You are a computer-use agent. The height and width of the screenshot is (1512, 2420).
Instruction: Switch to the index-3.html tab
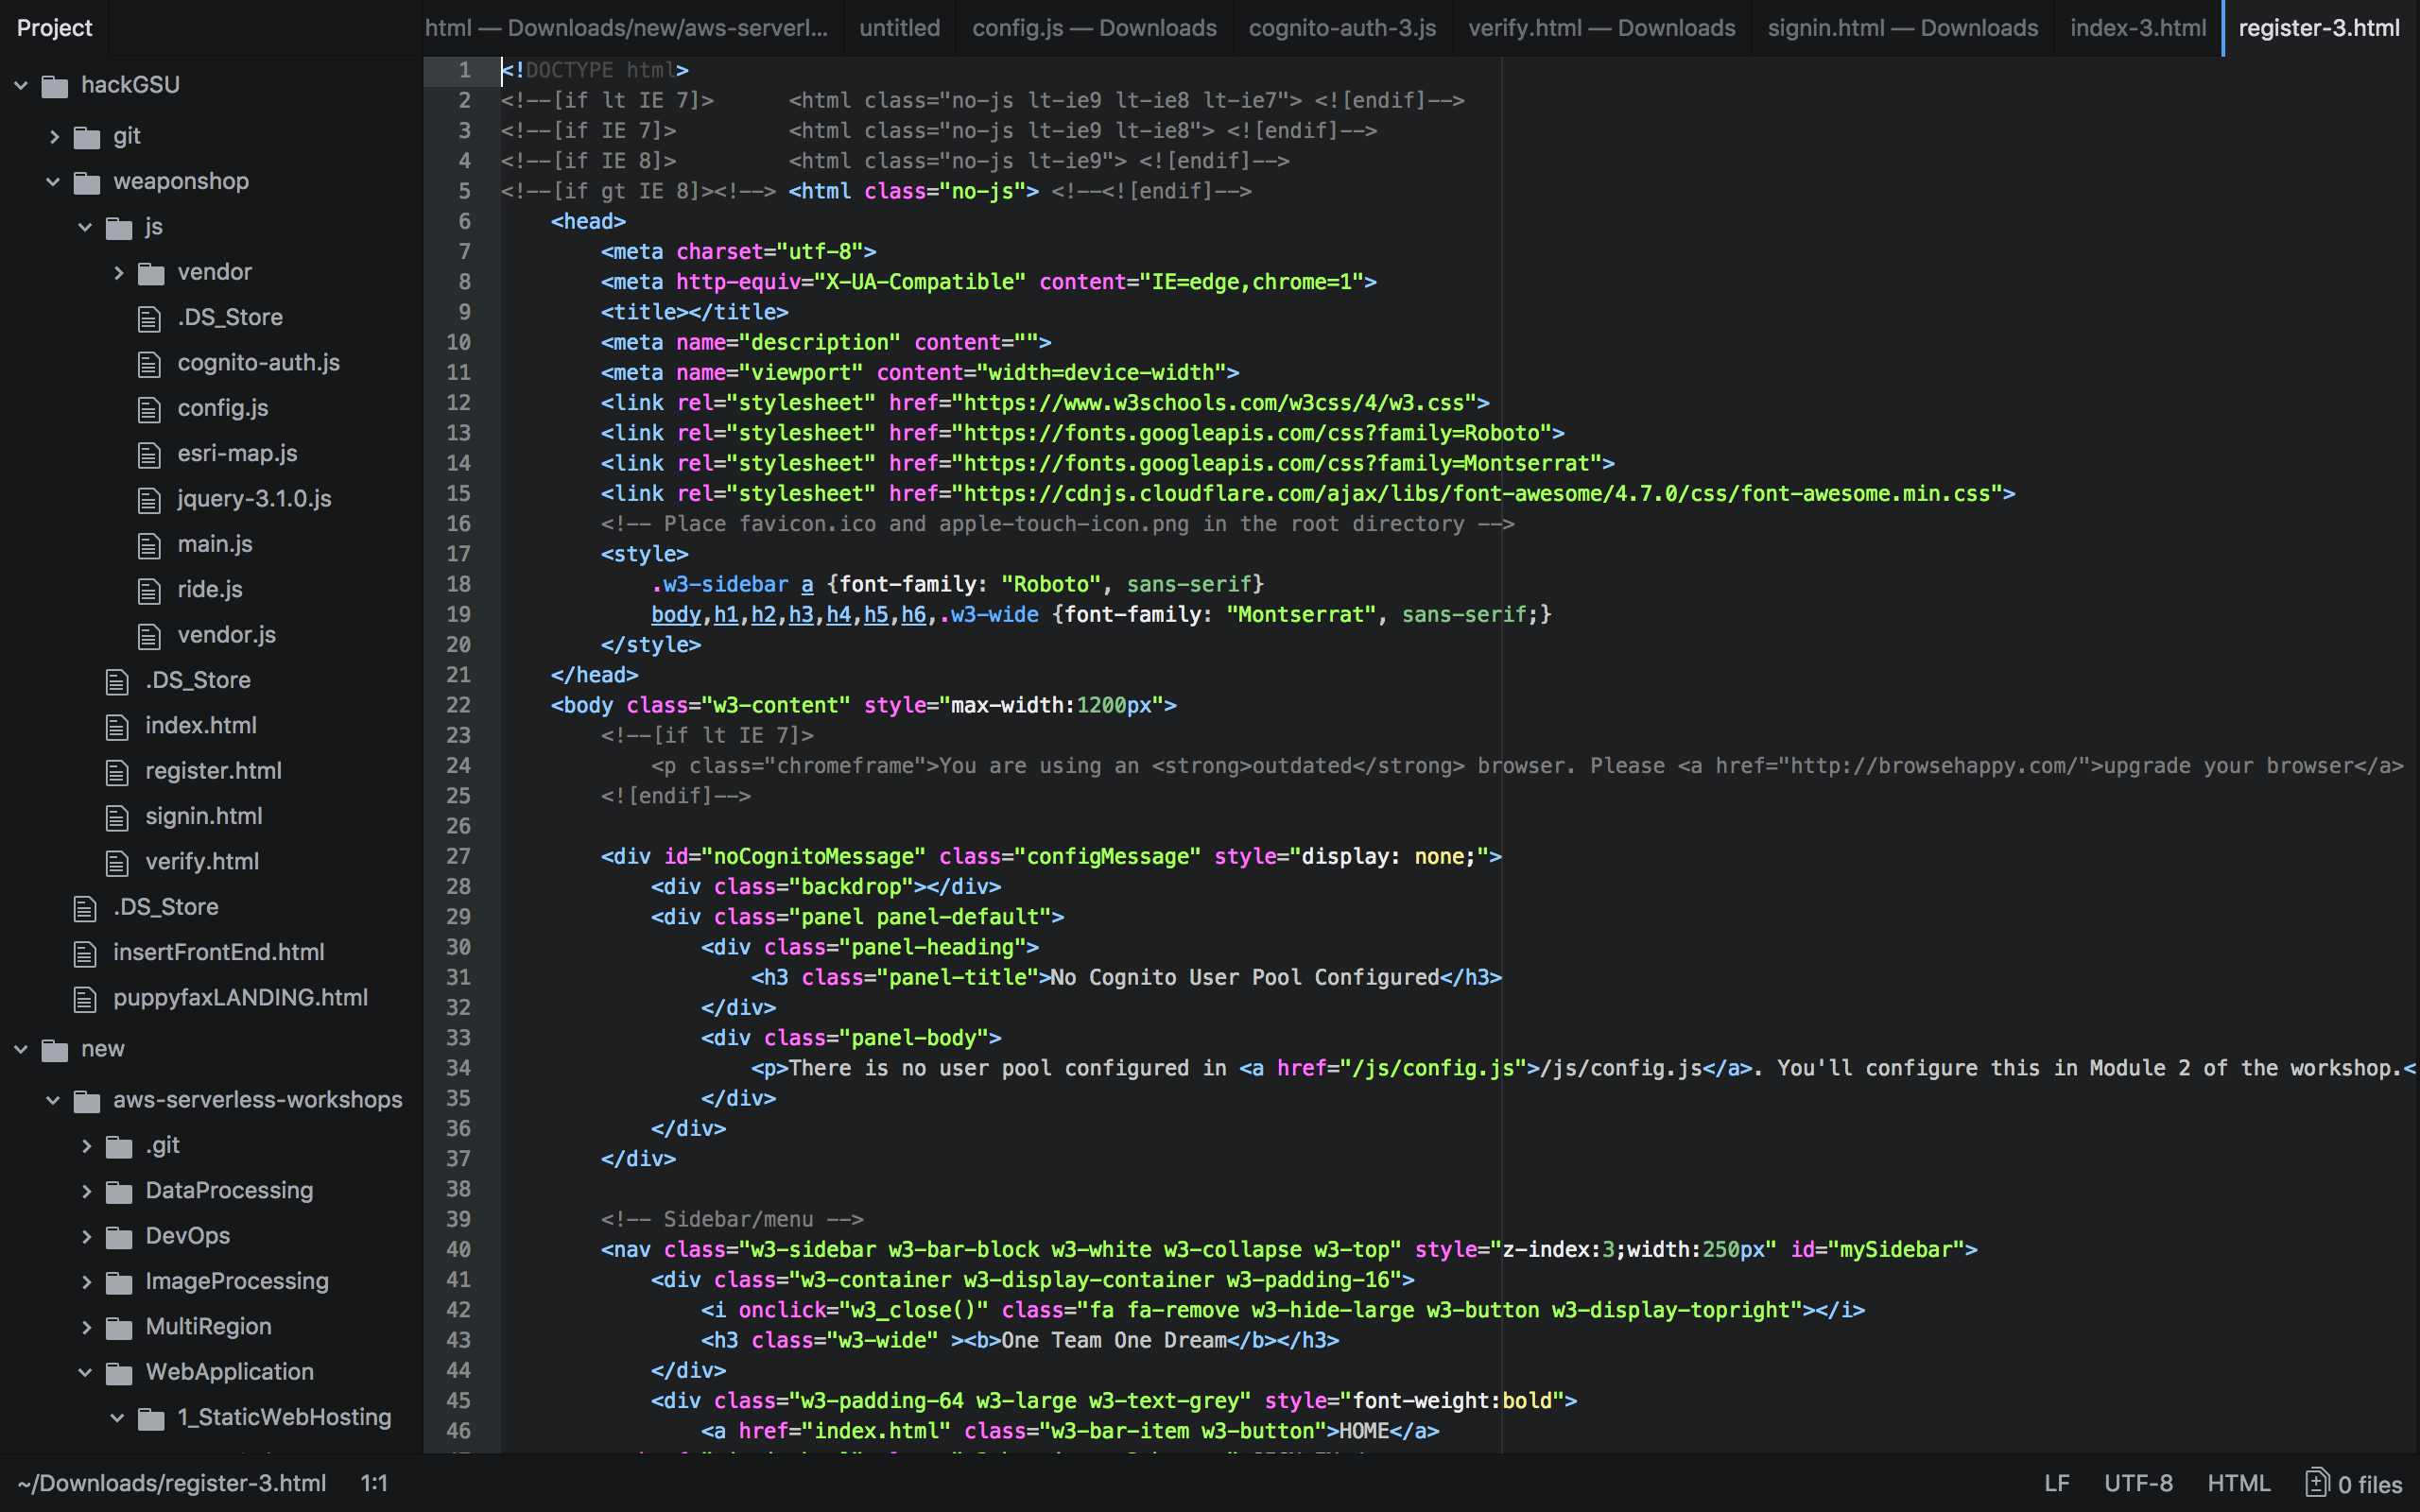pos(2137,28)
